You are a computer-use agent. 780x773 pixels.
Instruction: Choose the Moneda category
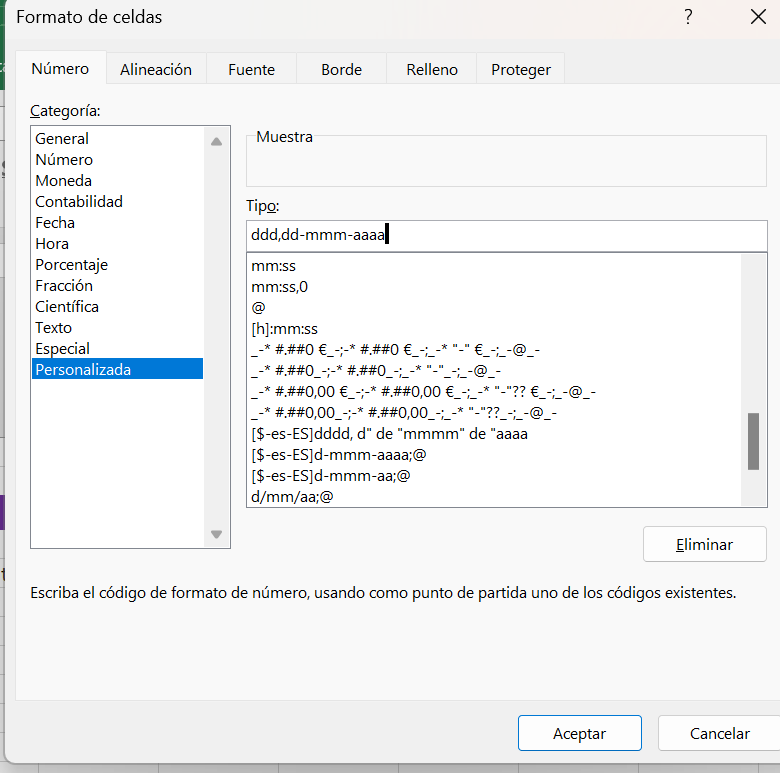pos(117,181)
